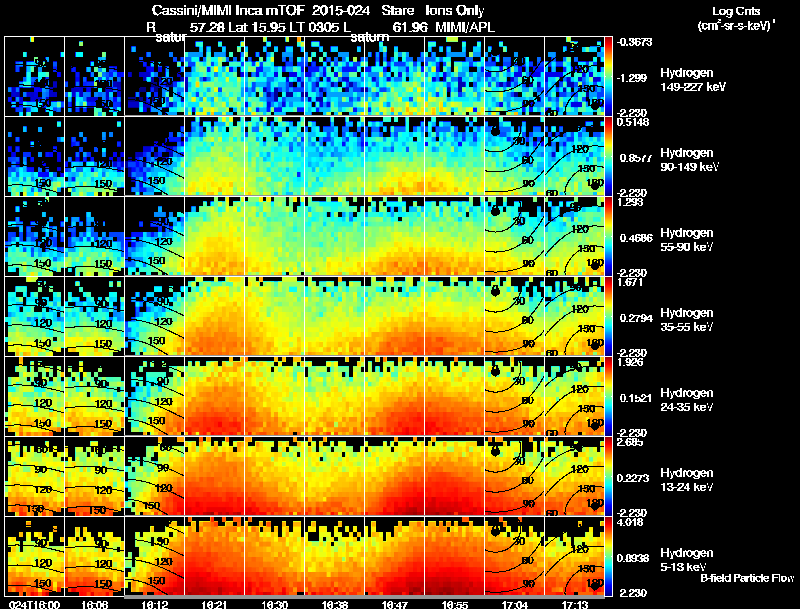Click the color bar beside Hydrogen 13-24 keV
The height and width of the screenshot is (609, 800).
click(608, 476)
